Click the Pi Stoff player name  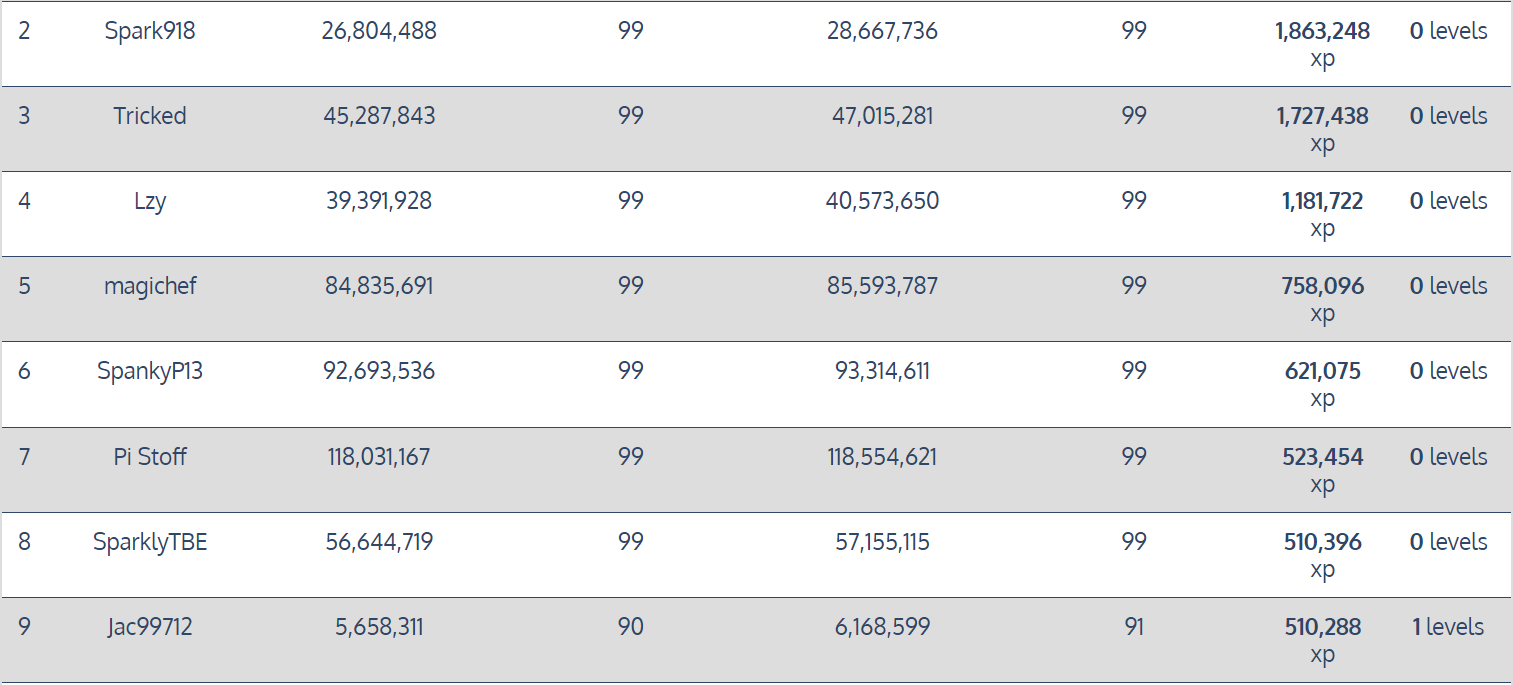[150, 457]
